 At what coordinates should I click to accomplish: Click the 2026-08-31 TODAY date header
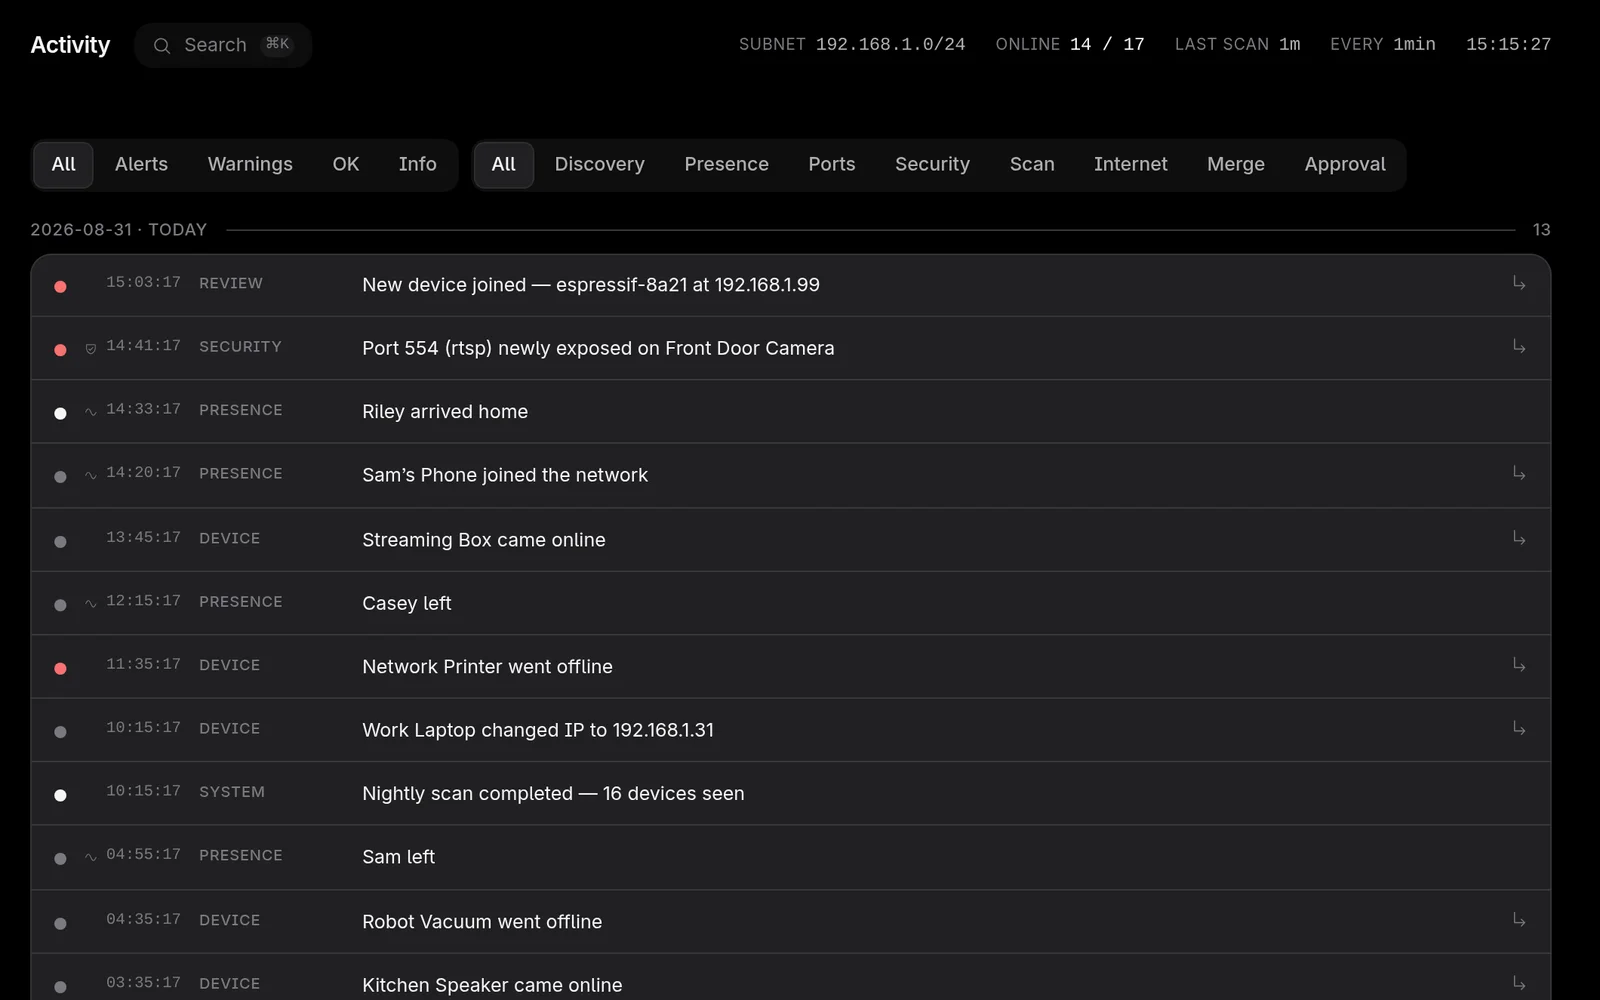[x=119, y=230]
